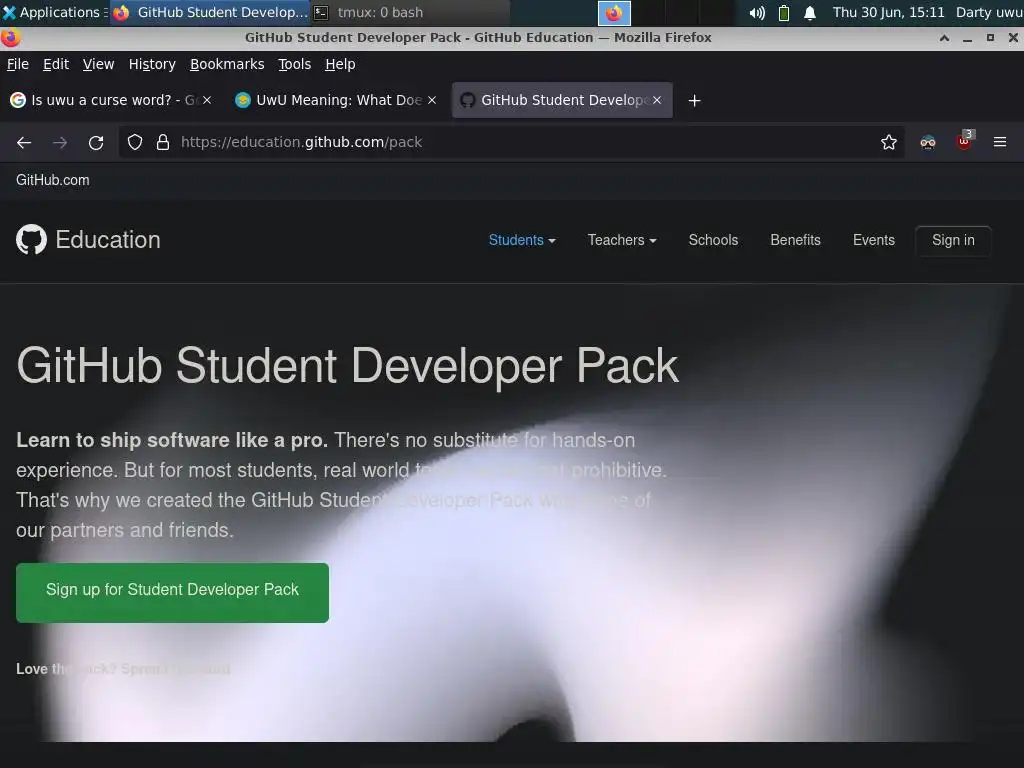Click the GitHub Octocat logo beside Education

(x=31, y=240)
